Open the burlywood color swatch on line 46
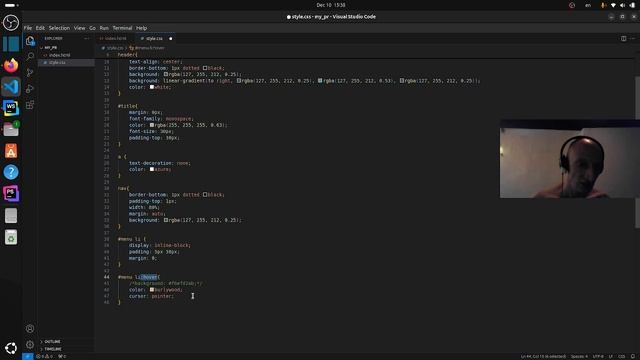This screenshot has width=640, height=360. point(152,290)
